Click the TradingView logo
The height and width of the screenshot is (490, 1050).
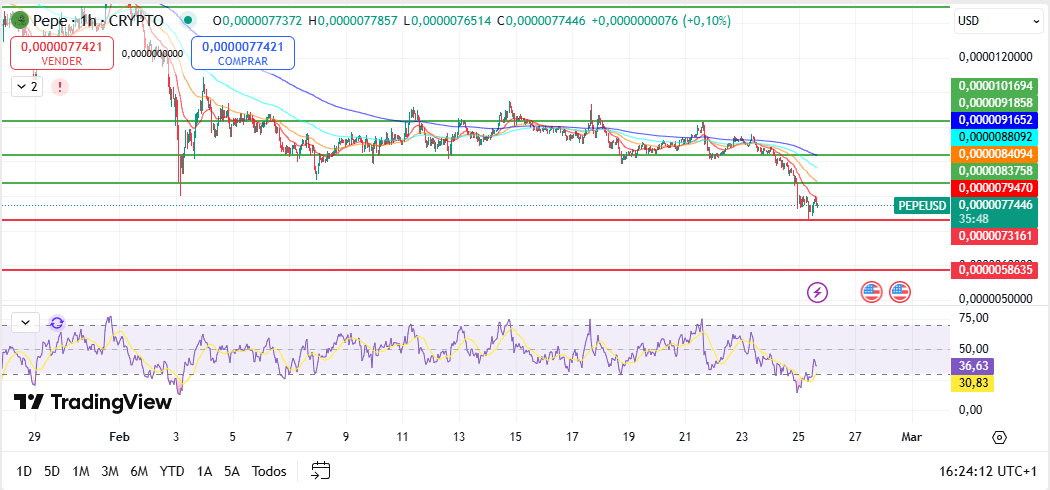pyautogui.click(x=93, y=402)
